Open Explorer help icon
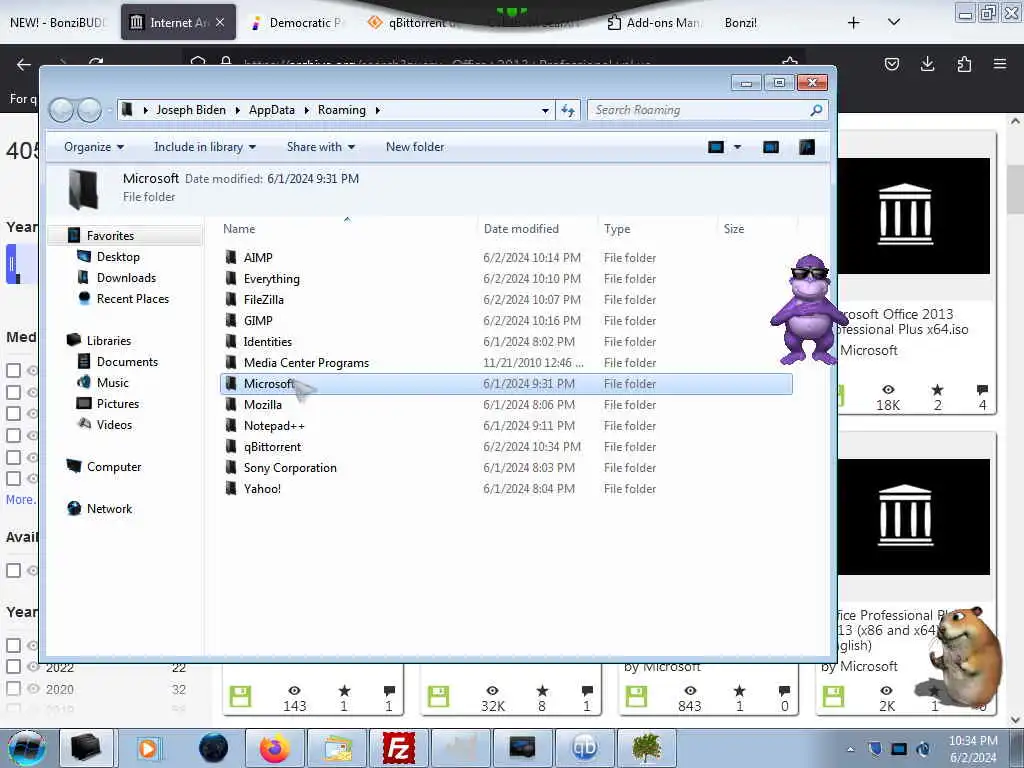The width and height of the screenshot is (1024, 768). click(x=807, y=147)
